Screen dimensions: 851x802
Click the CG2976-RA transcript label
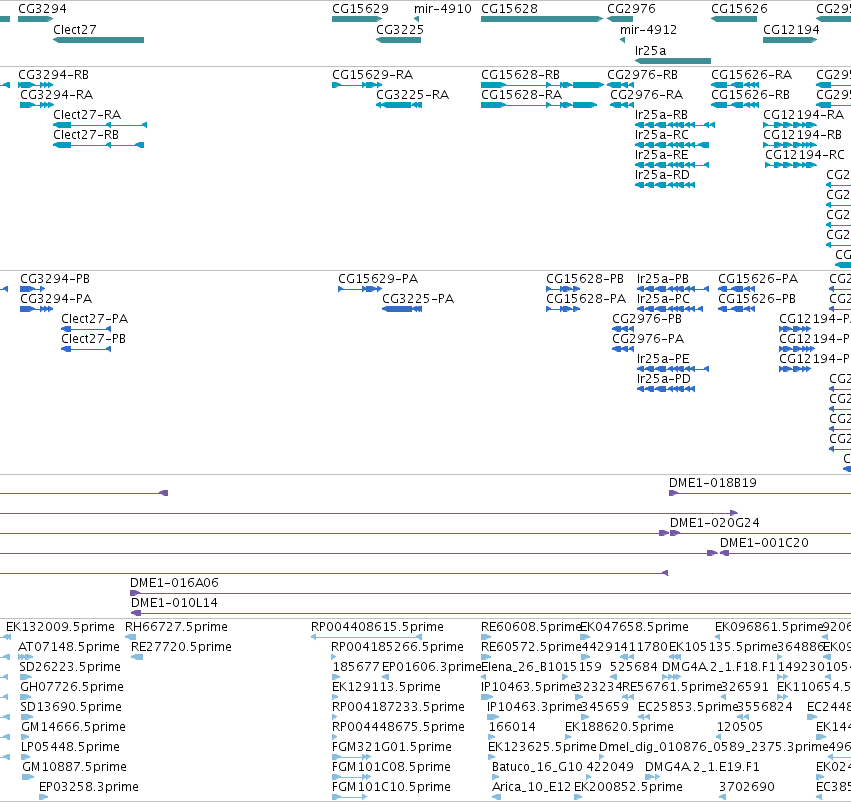click(x=646, y=95)
